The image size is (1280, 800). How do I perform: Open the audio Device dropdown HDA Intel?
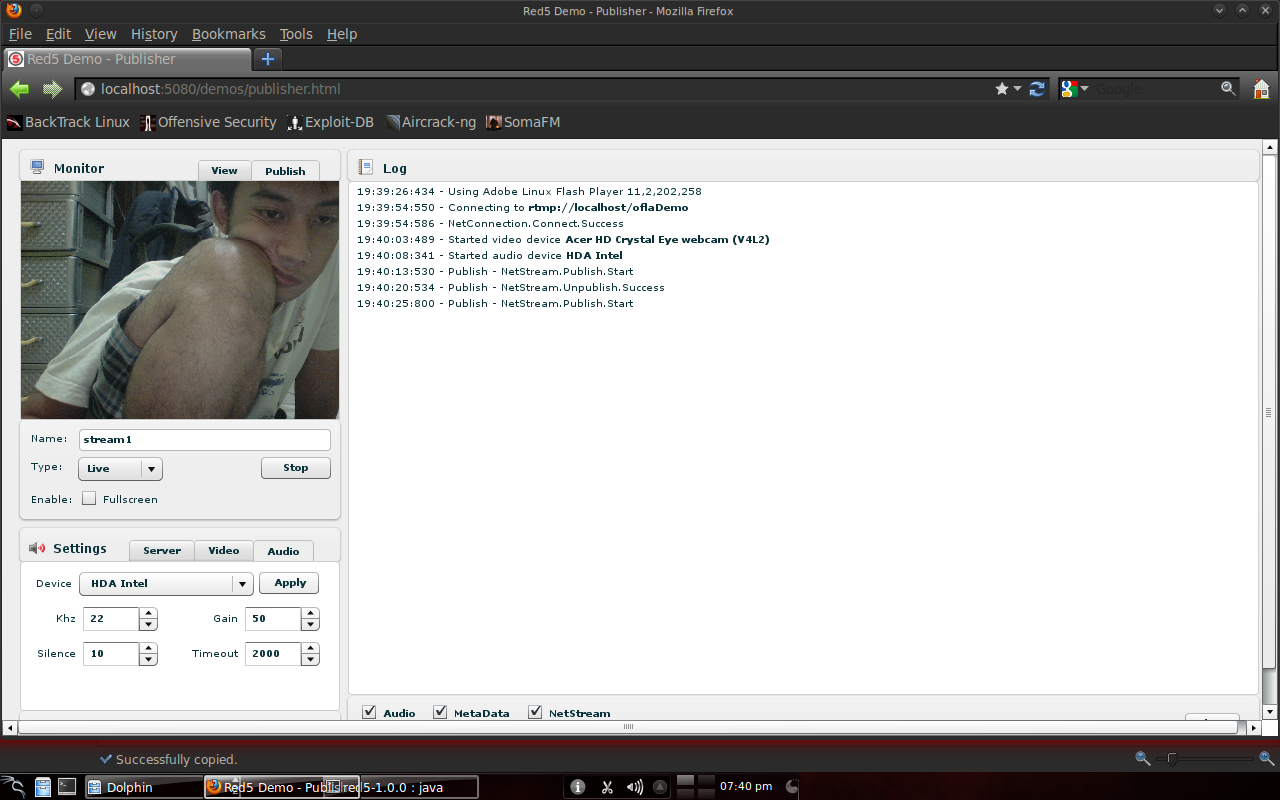pyautogui.click(x=166, y=584)
